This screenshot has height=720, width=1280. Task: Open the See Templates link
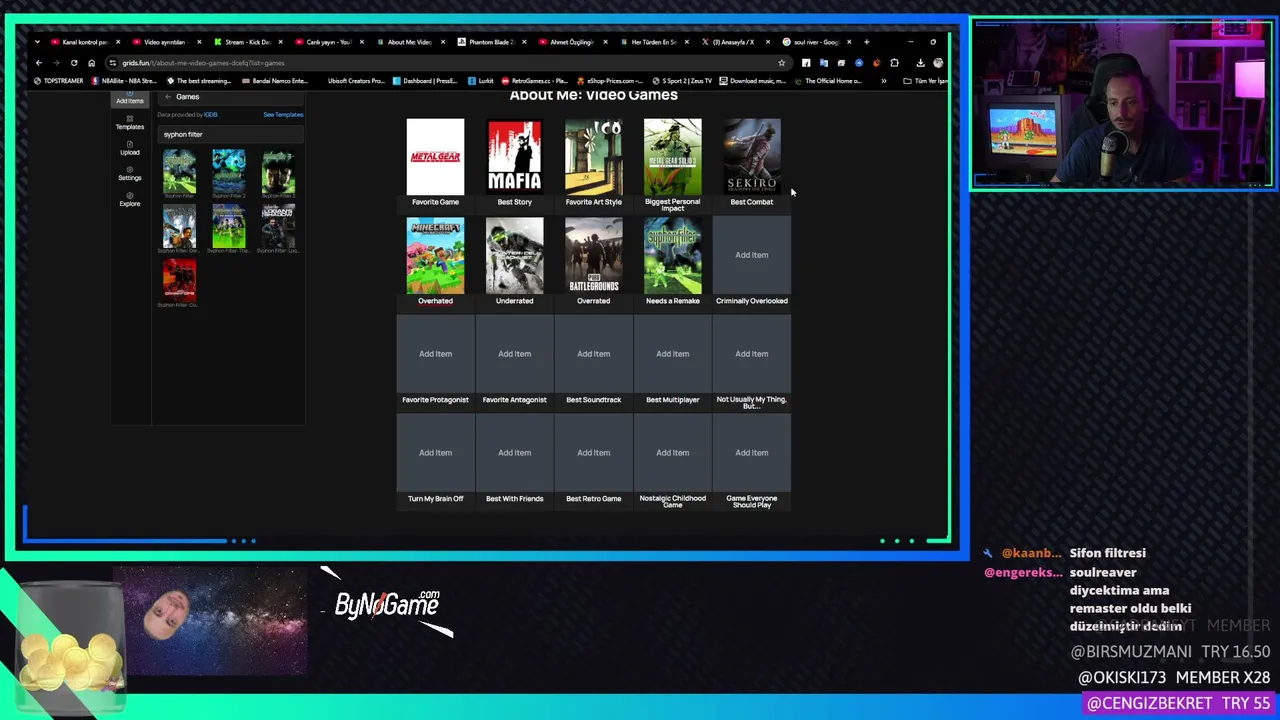283,115
